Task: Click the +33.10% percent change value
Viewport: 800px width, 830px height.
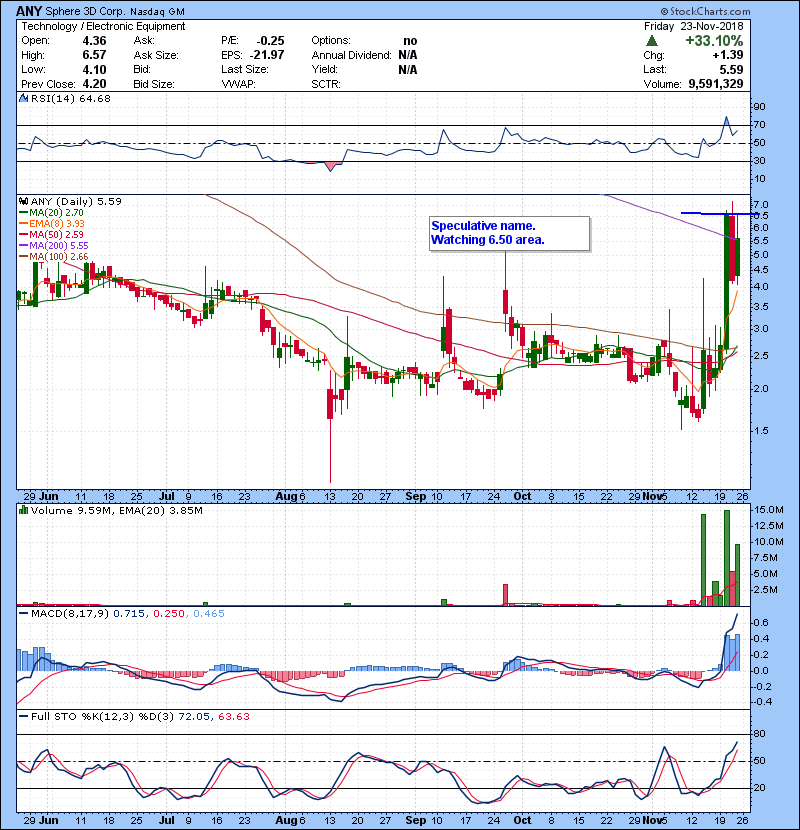Action: pos(714,41)
